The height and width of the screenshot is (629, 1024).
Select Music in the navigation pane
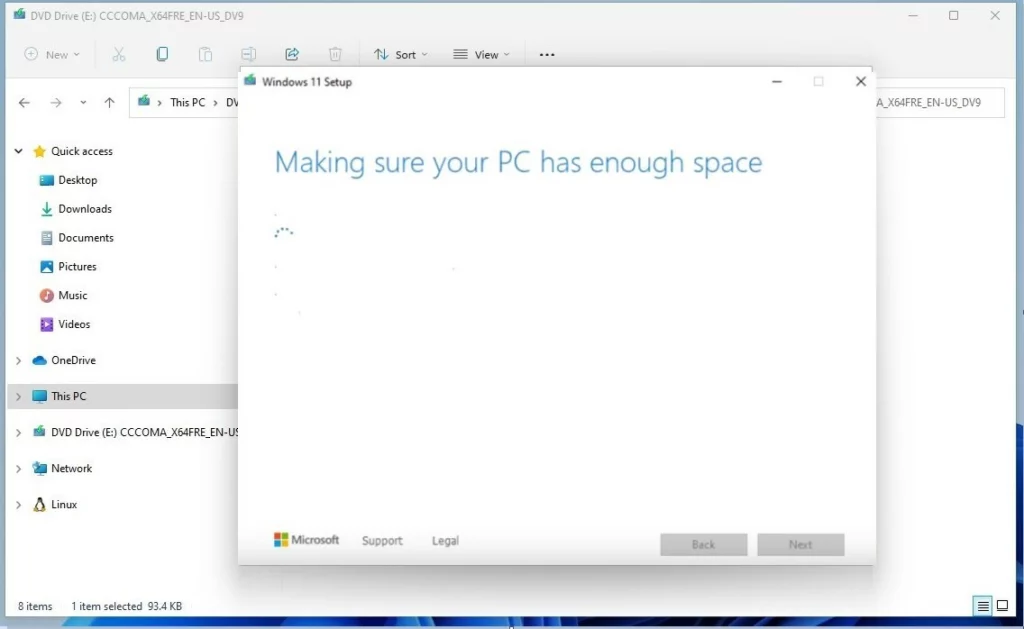(x=72, y=295)
